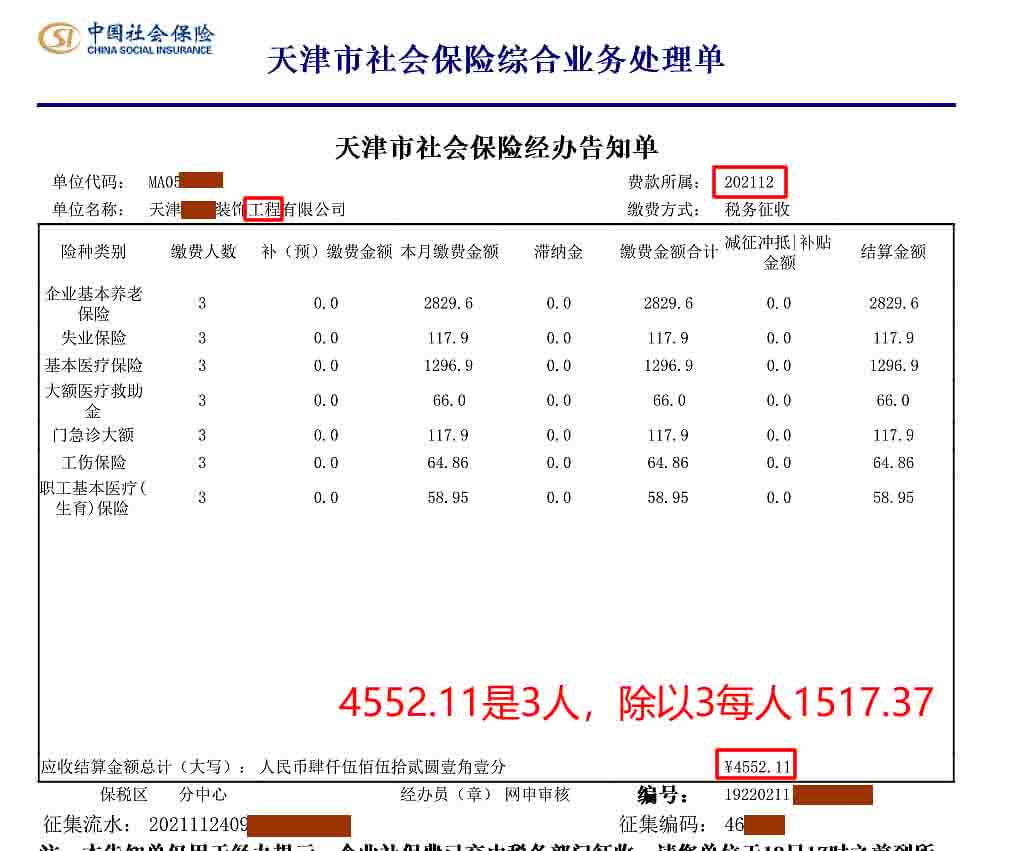Click the 滞纳金 column header
Screen dimensions: 1009x851
559,252
